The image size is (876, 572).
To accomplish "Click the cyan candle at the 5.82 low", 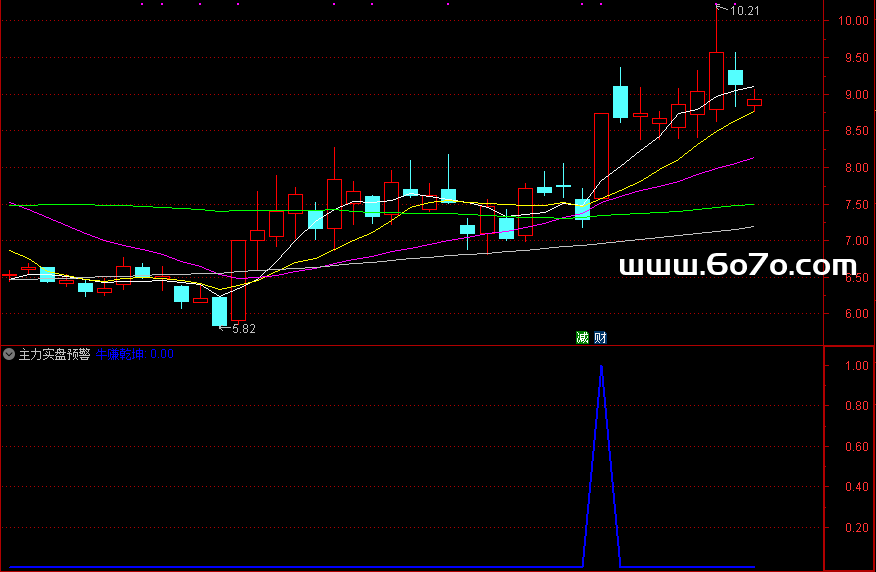I will 219,311.
